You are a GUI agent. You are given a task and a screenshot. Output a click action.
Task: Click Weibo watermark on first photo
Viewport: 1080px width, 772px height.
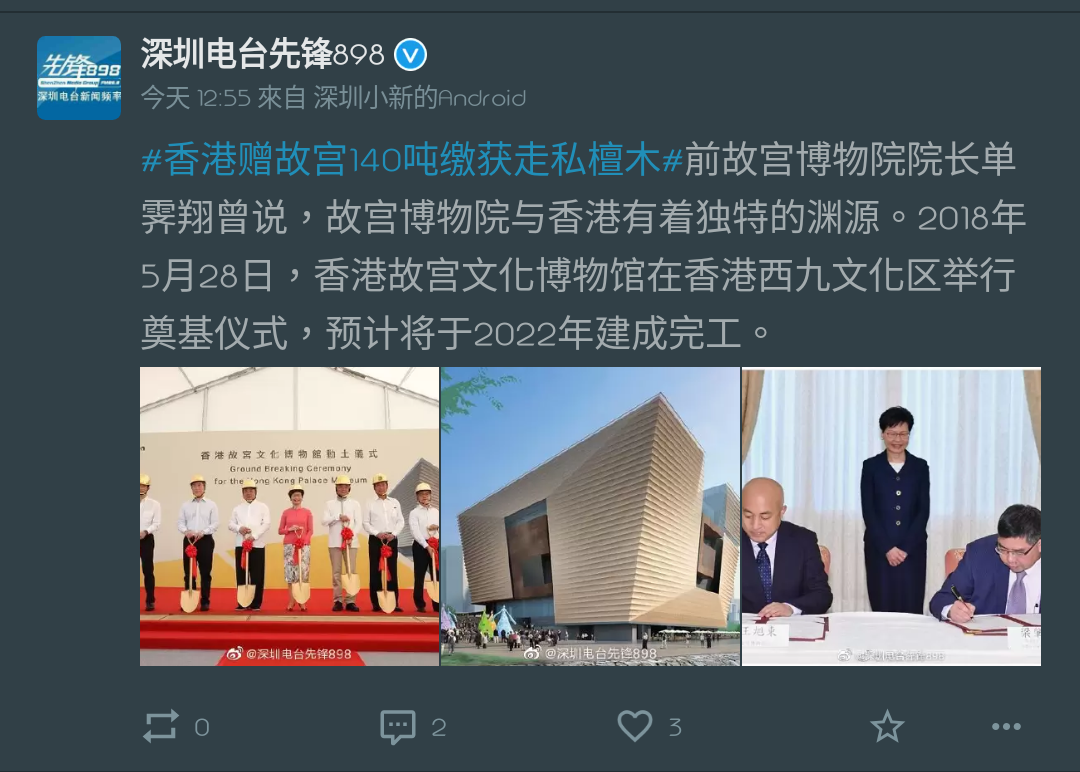point(289,654)
